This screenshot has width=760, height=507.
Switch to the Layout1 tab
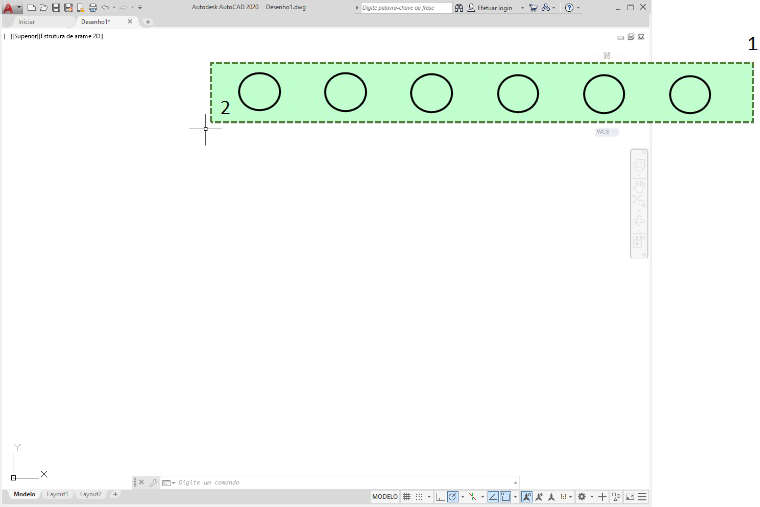[x=57, y=494]
